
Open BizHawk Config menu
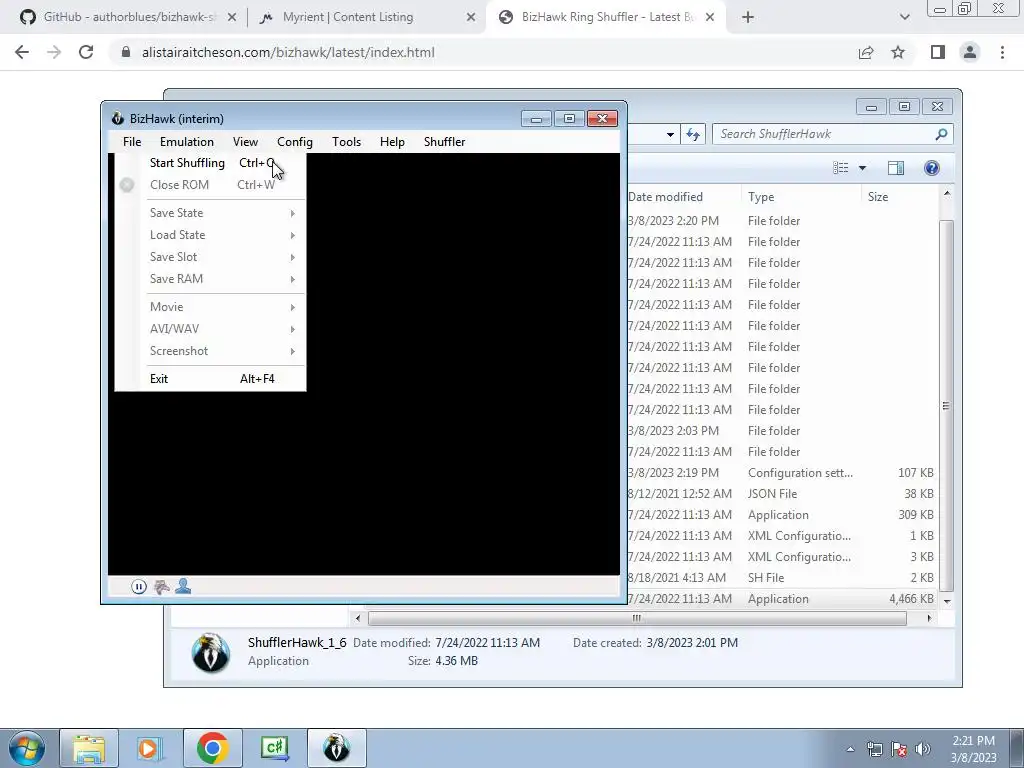295,142
